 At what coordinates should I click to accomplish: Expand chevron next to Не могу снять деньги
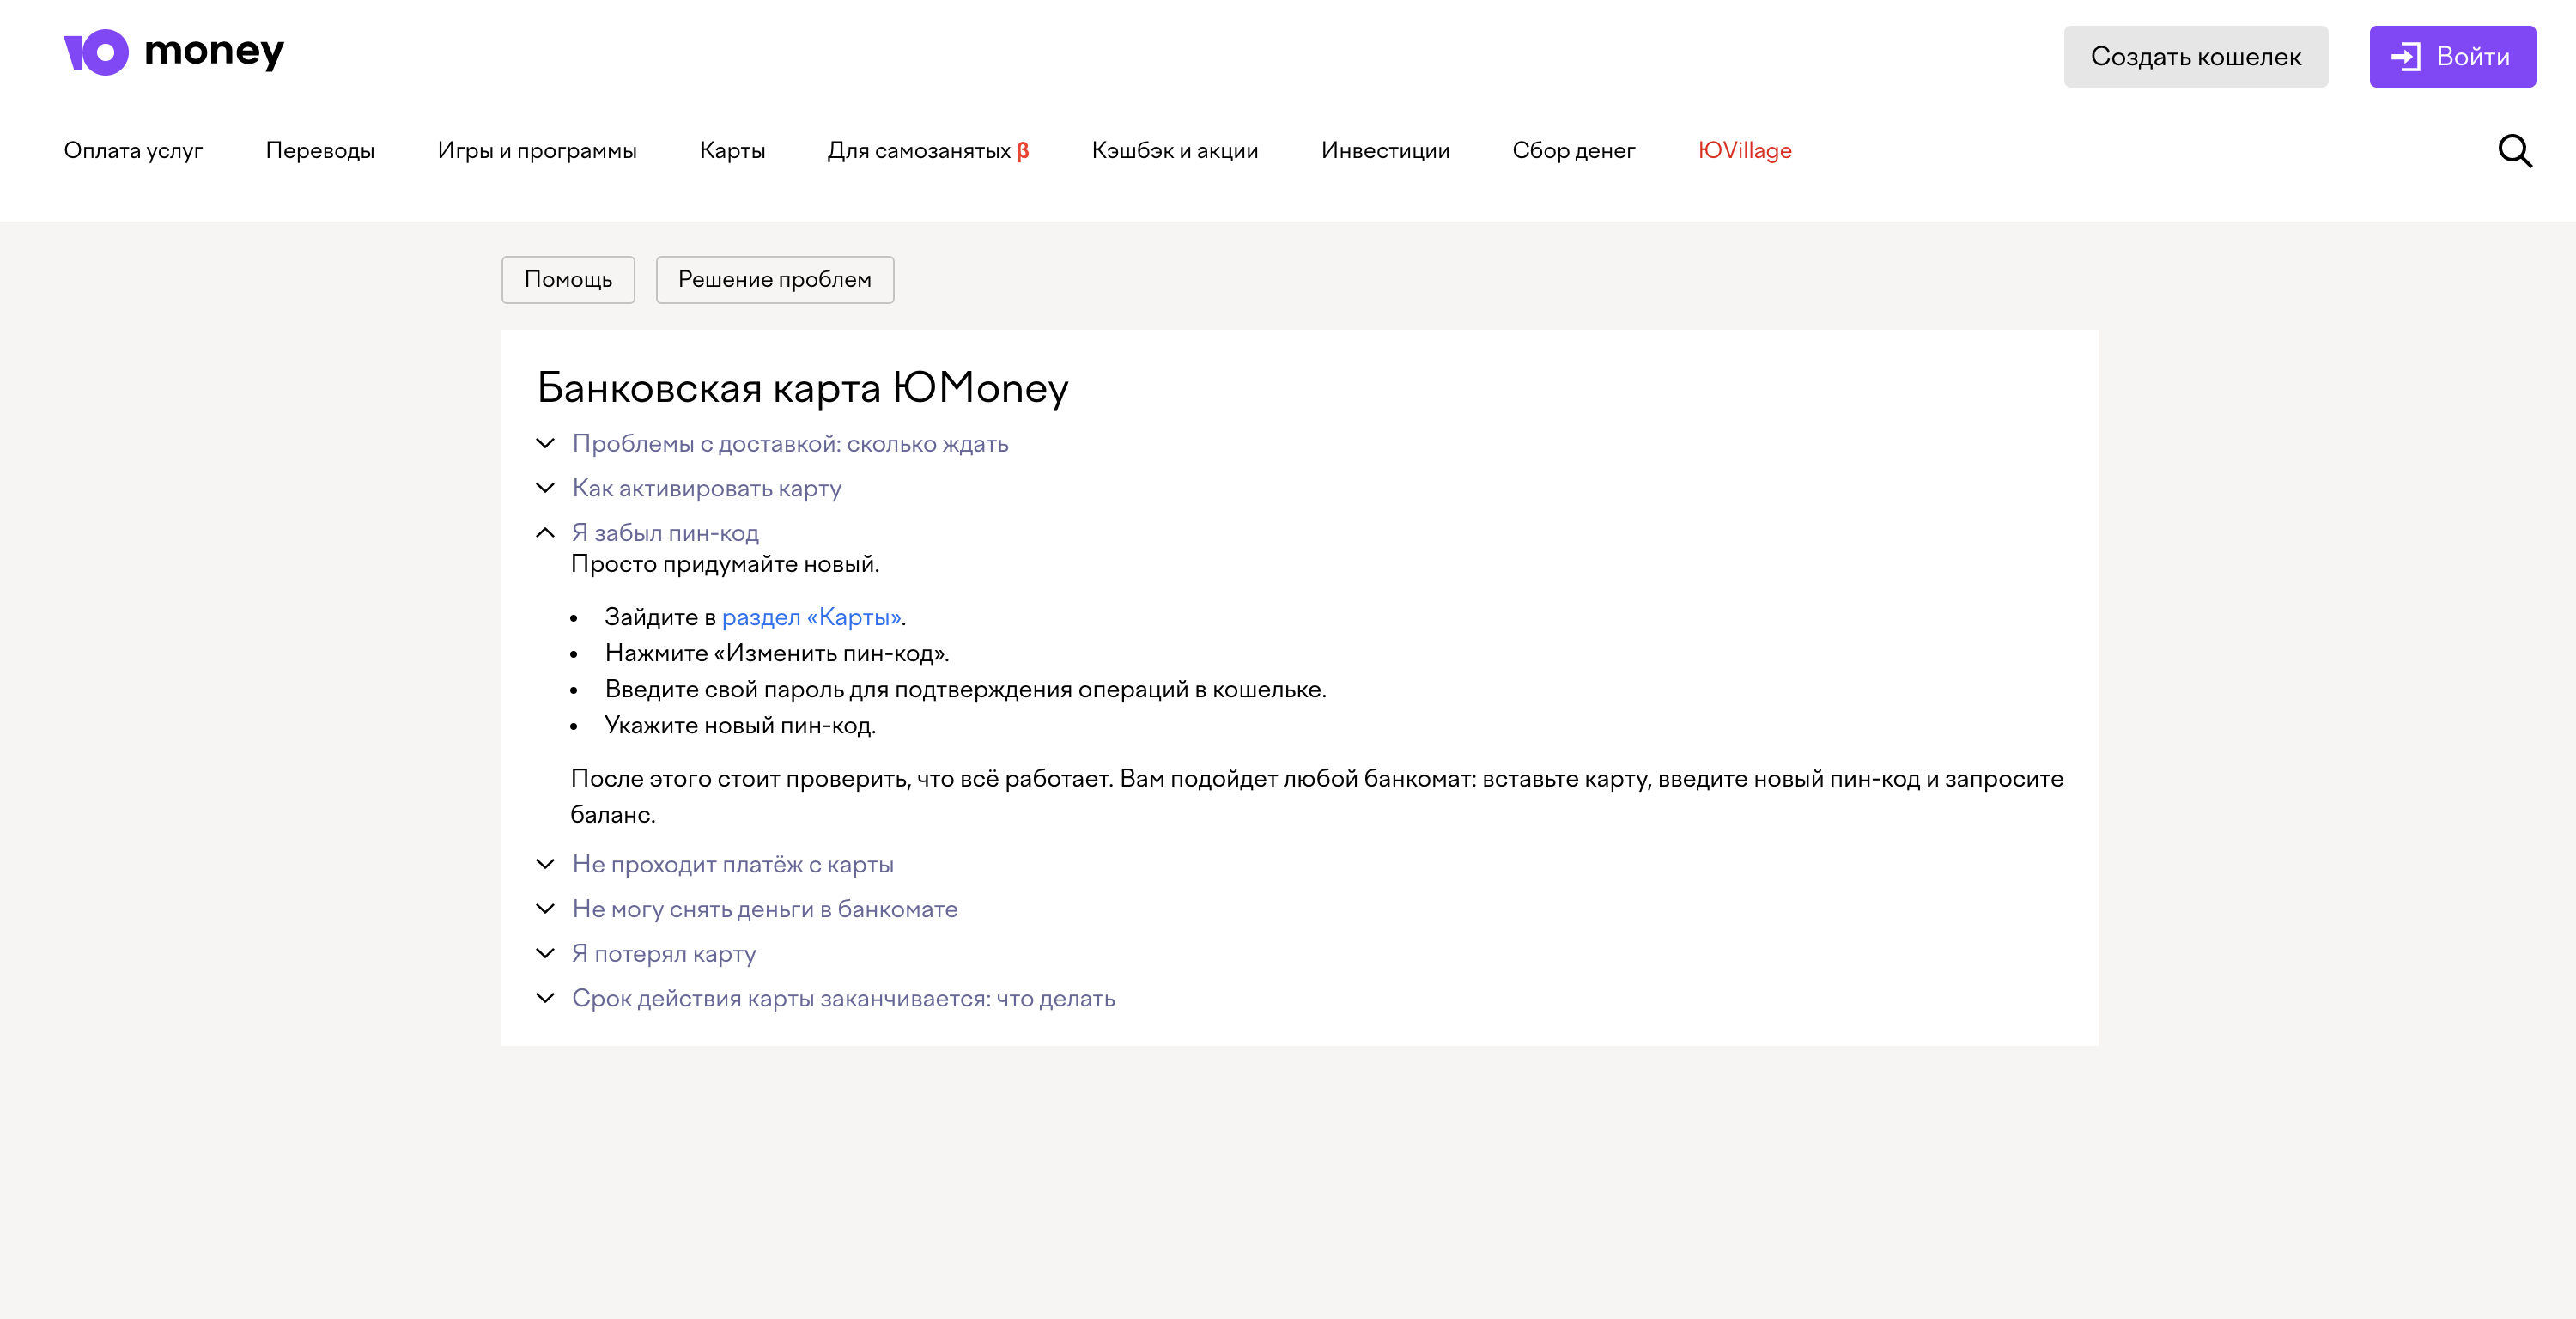tap(545, 909)
